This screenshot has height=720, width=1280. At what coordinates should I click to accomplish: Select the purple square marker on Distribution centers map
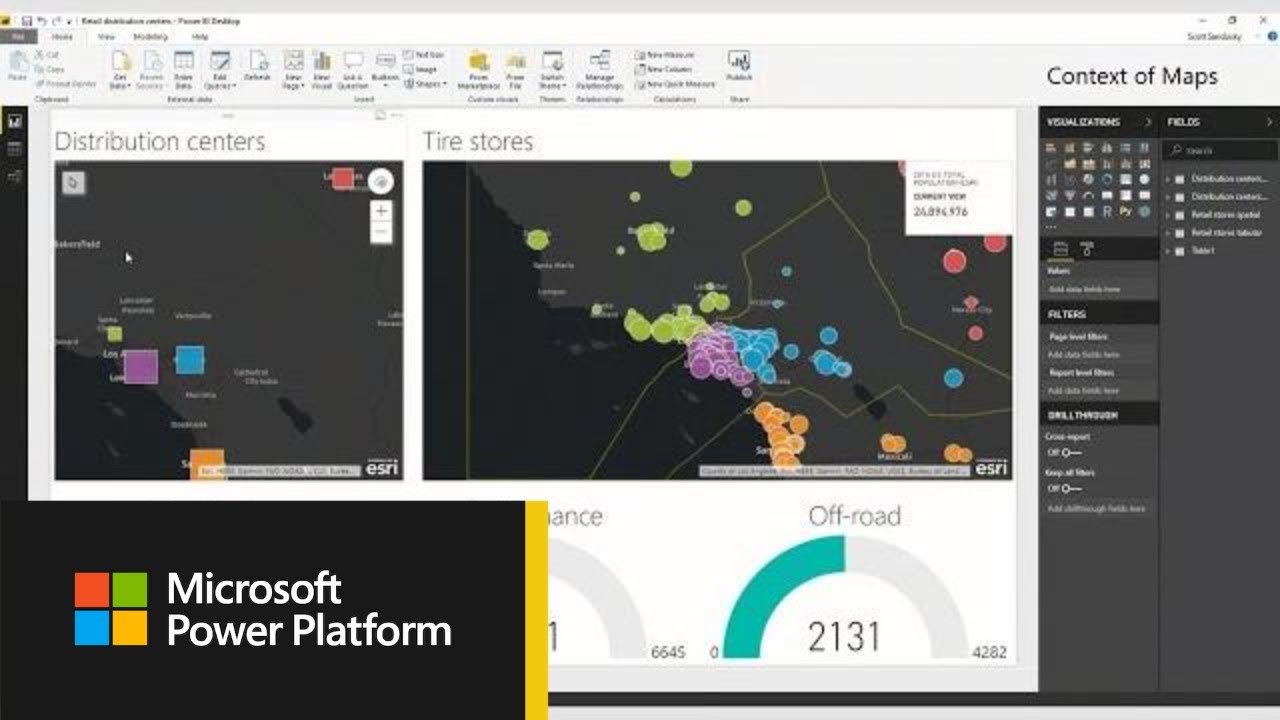coord(140,366)
